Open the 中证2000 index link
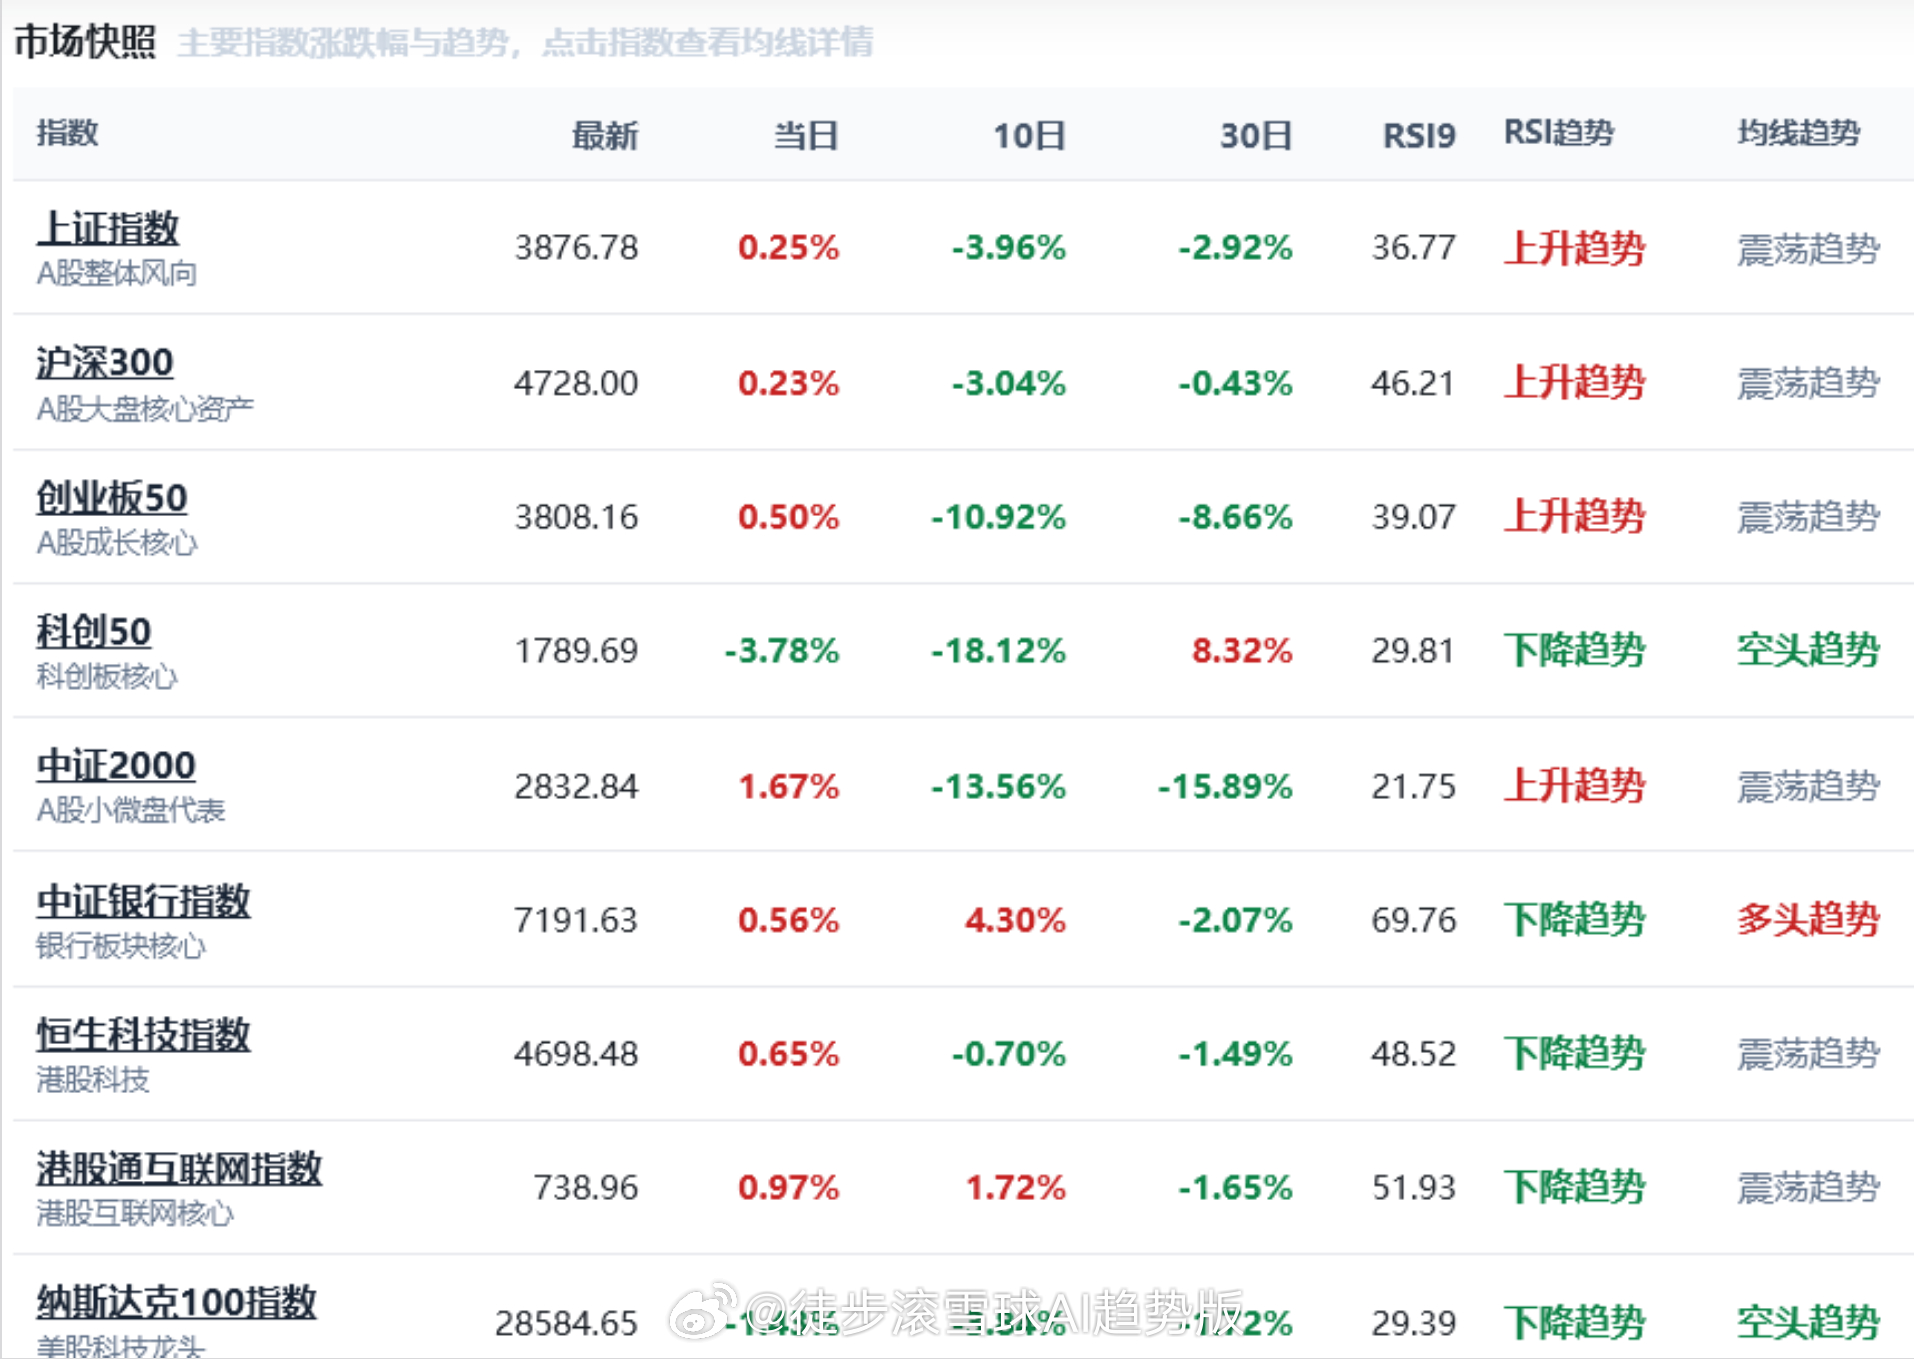Image resolution: width=1914 pixels, height=1359 pixels. point(116,765)
